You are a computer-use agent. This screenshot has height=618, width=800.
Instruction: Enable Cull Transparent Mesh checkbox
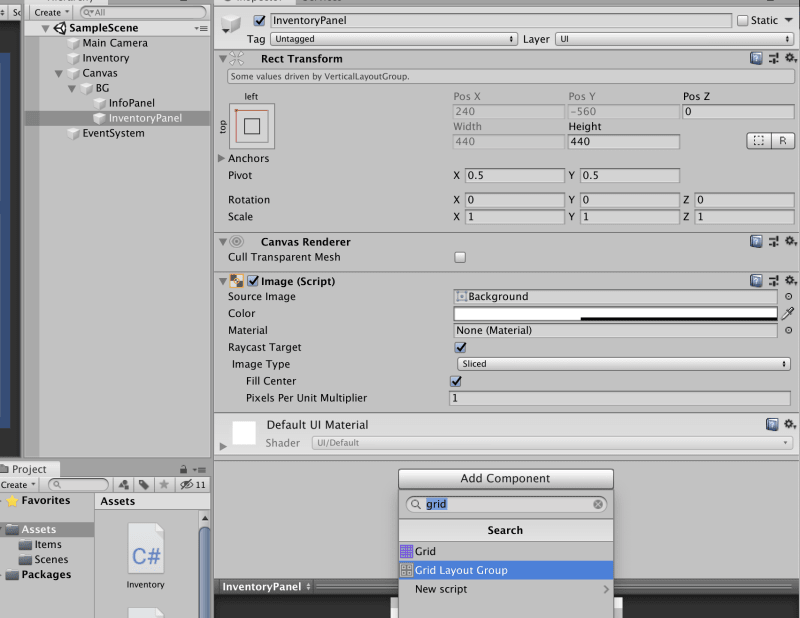tap(460, 257)
